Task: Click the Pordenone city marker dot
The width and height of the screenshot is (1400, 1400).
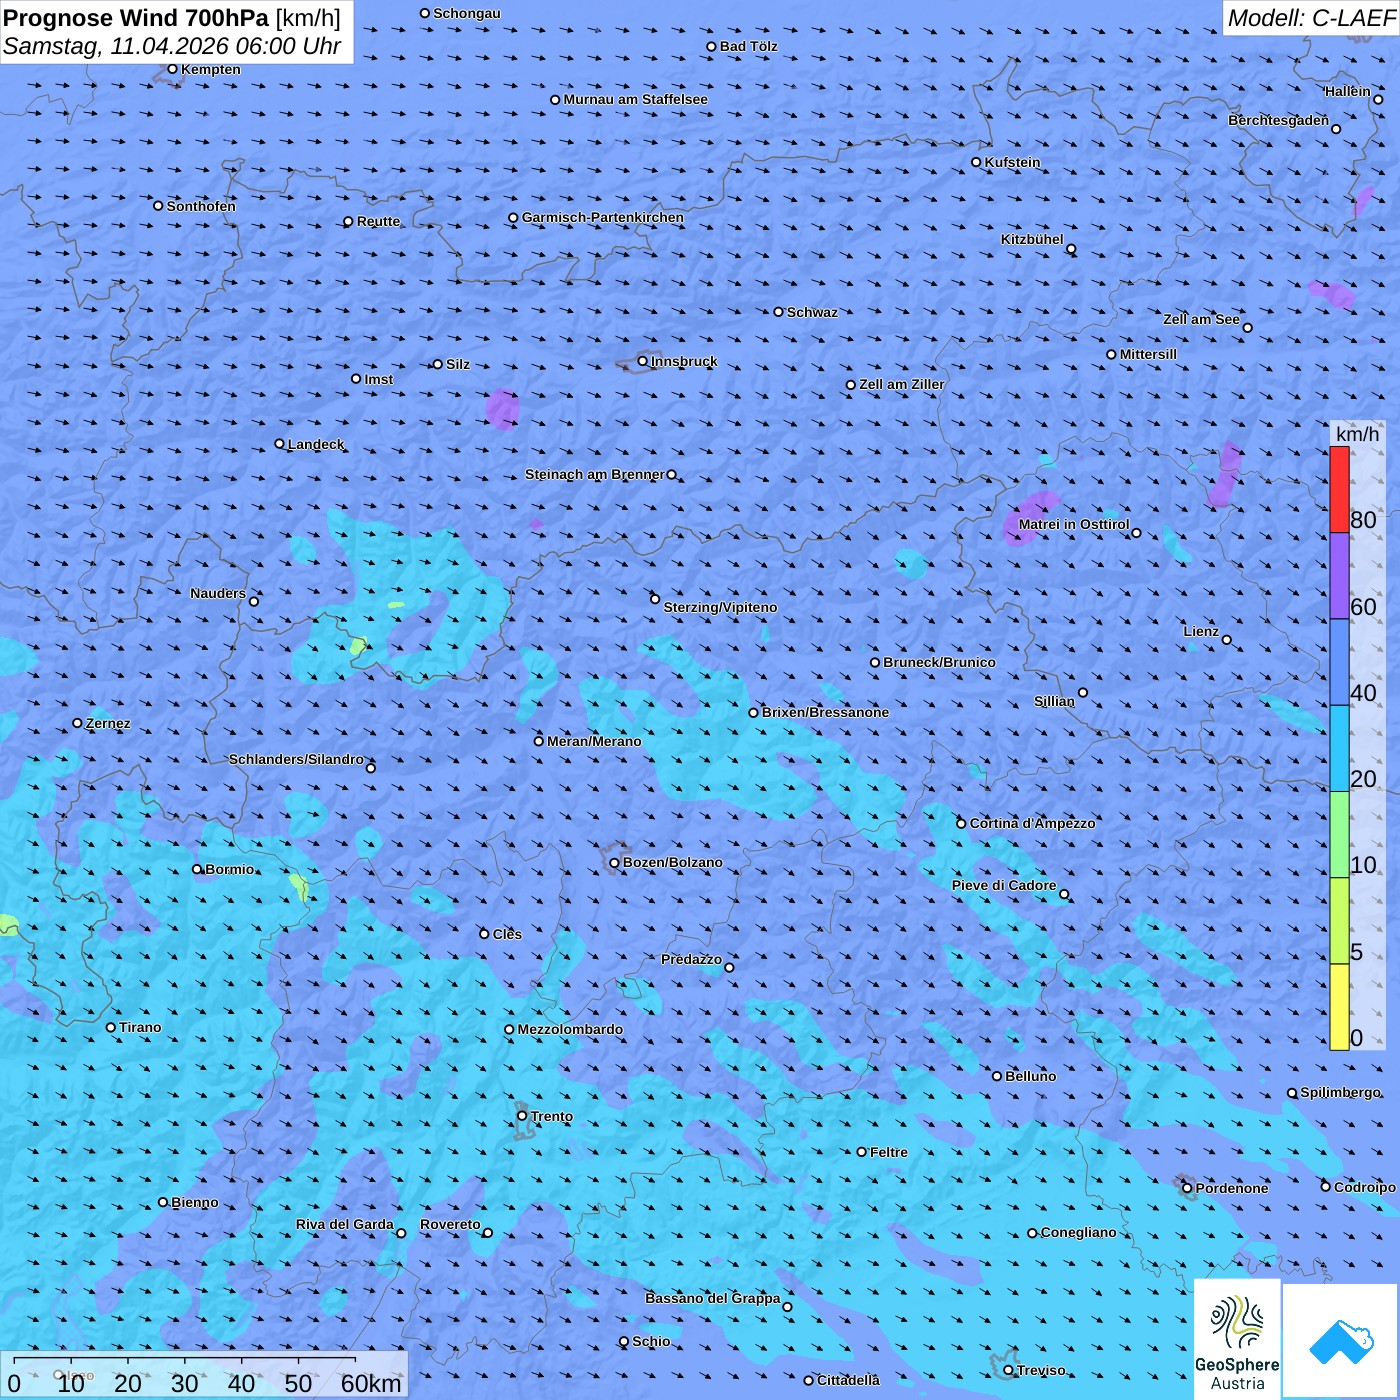Action: coord(1188,1188)
